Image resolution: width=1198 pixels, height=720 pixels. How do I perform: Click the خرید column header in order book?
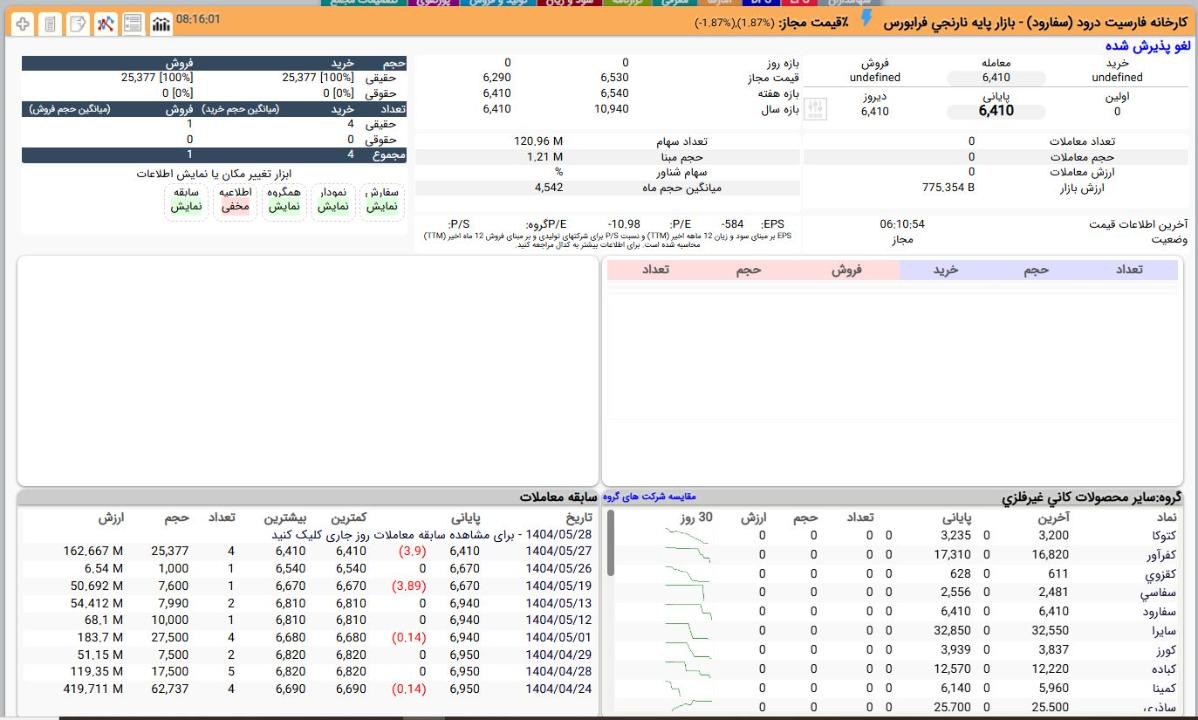coord(945,270)
